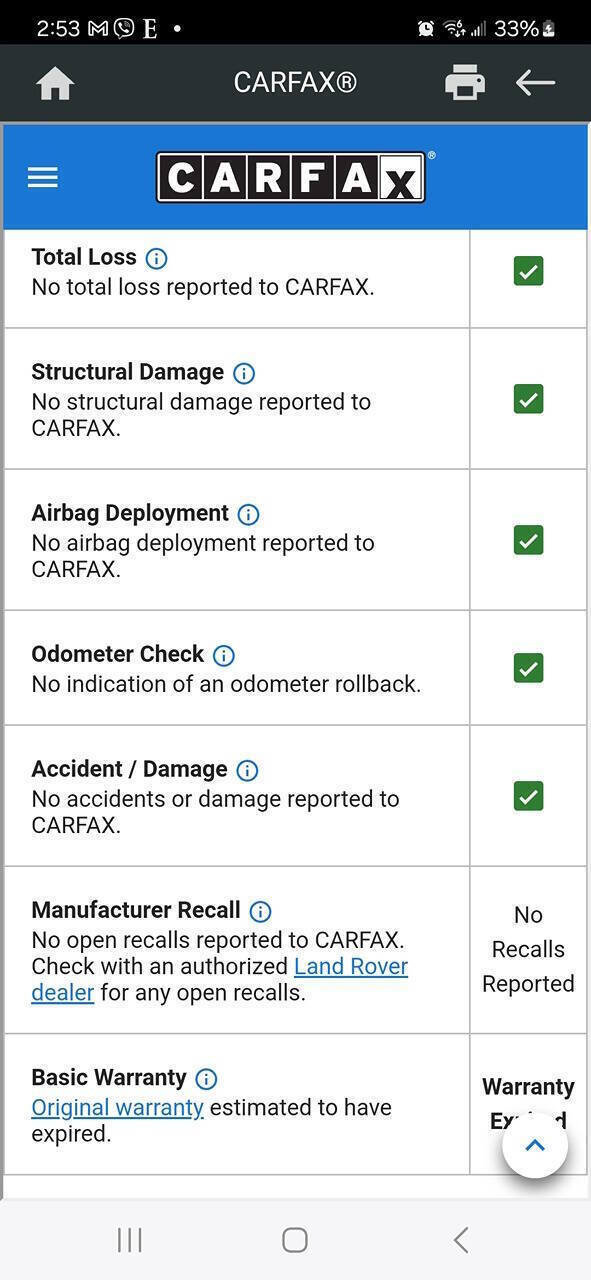Click the Total Loss green checkbox
The height and width of the screenshot is (1280, 591).
[528, 271]
